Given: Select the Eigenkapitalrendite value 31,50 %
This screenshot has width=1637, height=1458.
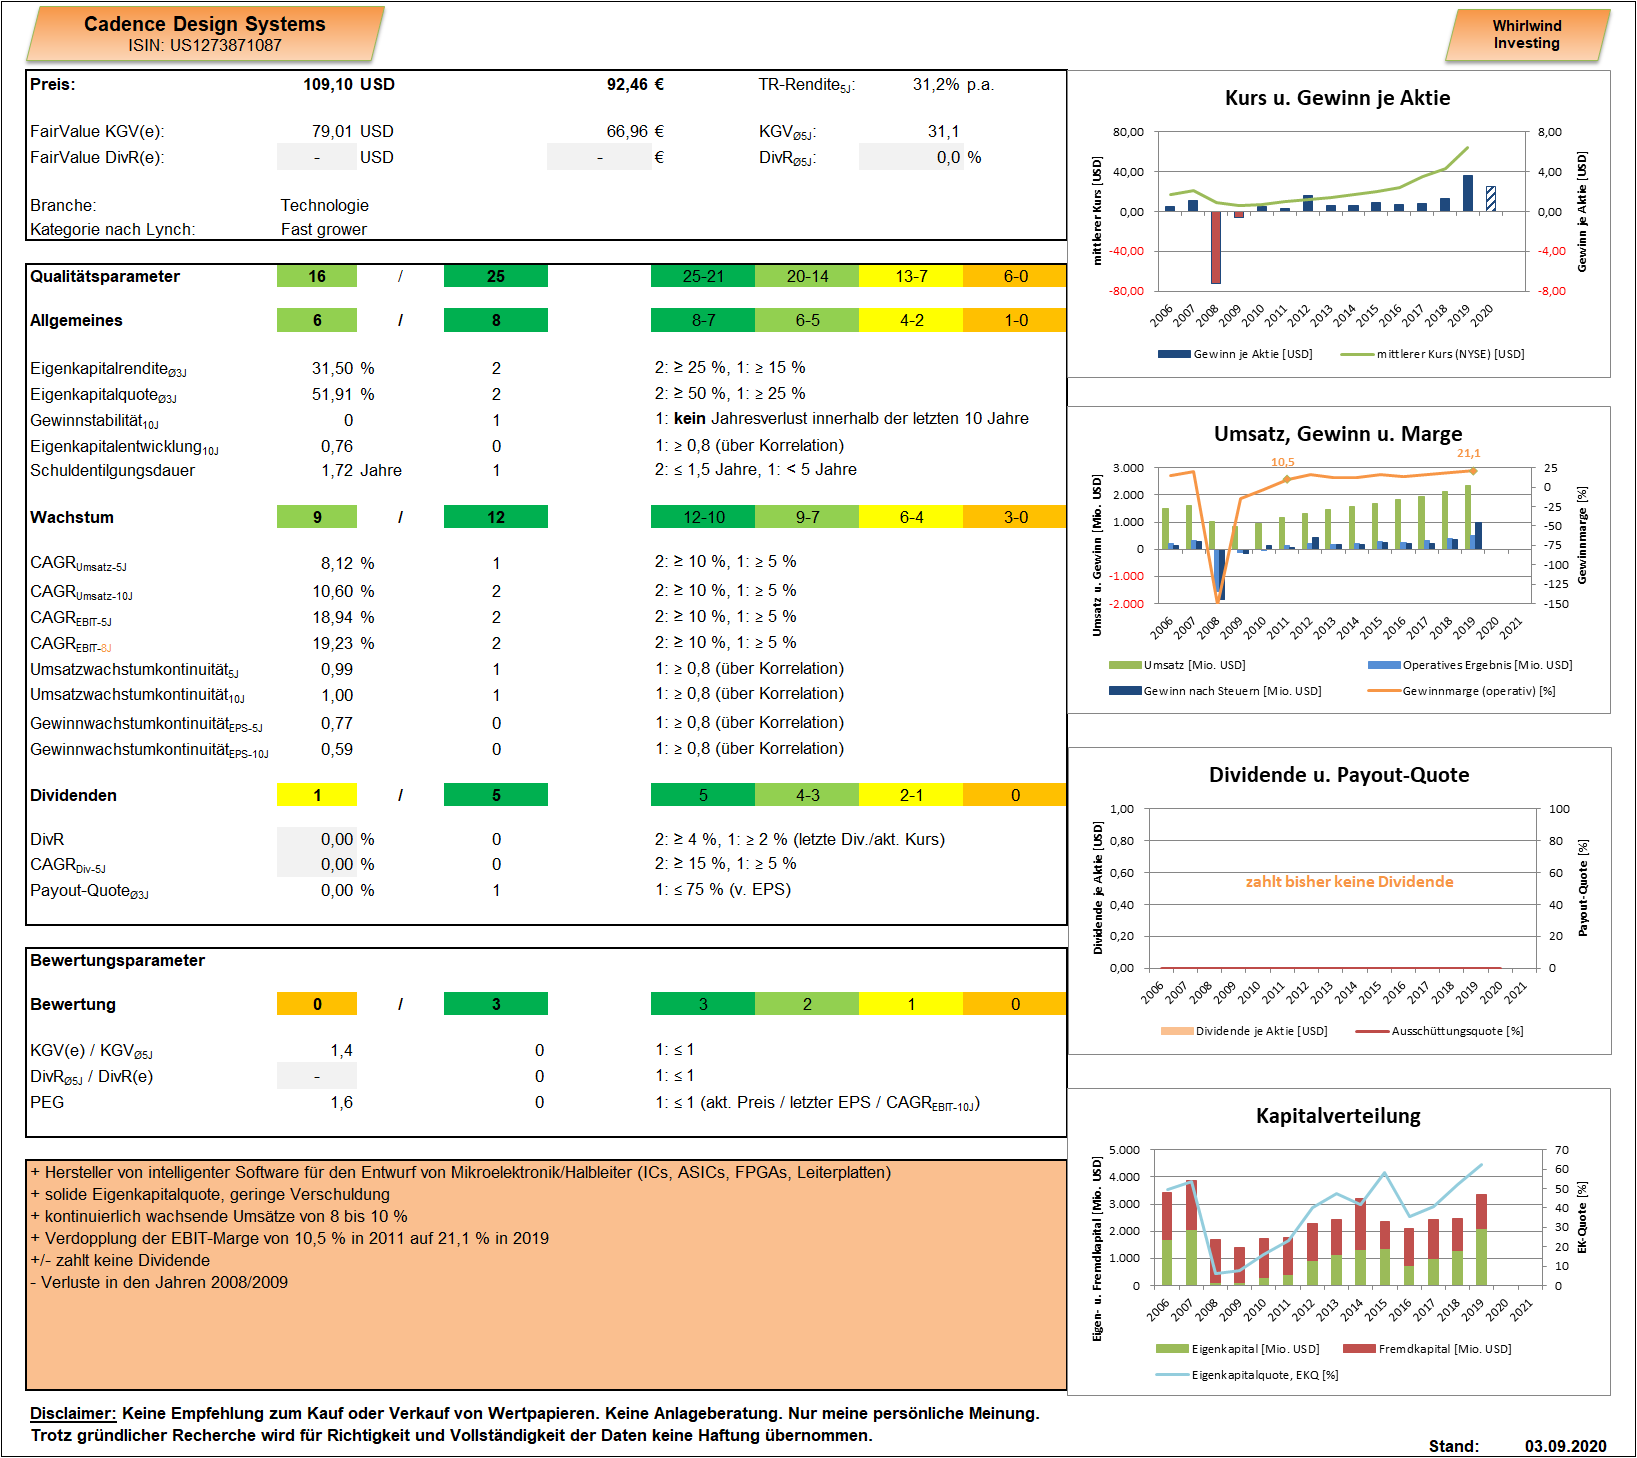Looking at the screenshot, I should [343, 368].
